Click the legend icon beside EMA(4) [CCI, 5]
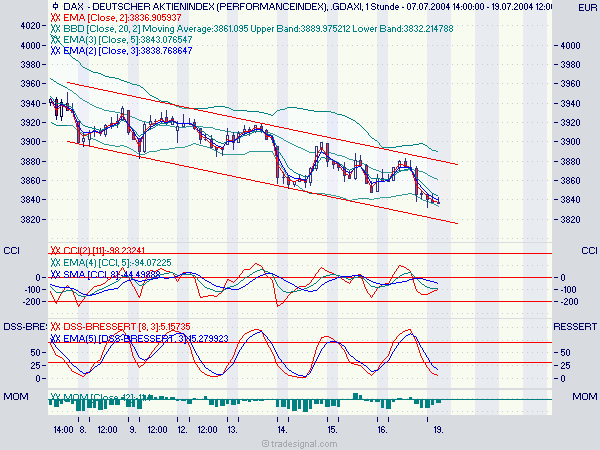The height and width of the screenshot is (450, 600). 55,263
